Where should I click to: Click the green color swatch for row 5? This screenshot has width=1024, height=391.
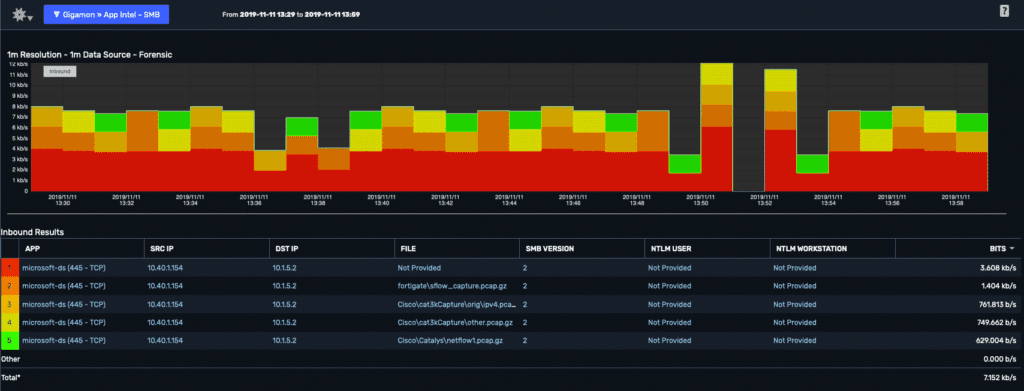point(10,341)
